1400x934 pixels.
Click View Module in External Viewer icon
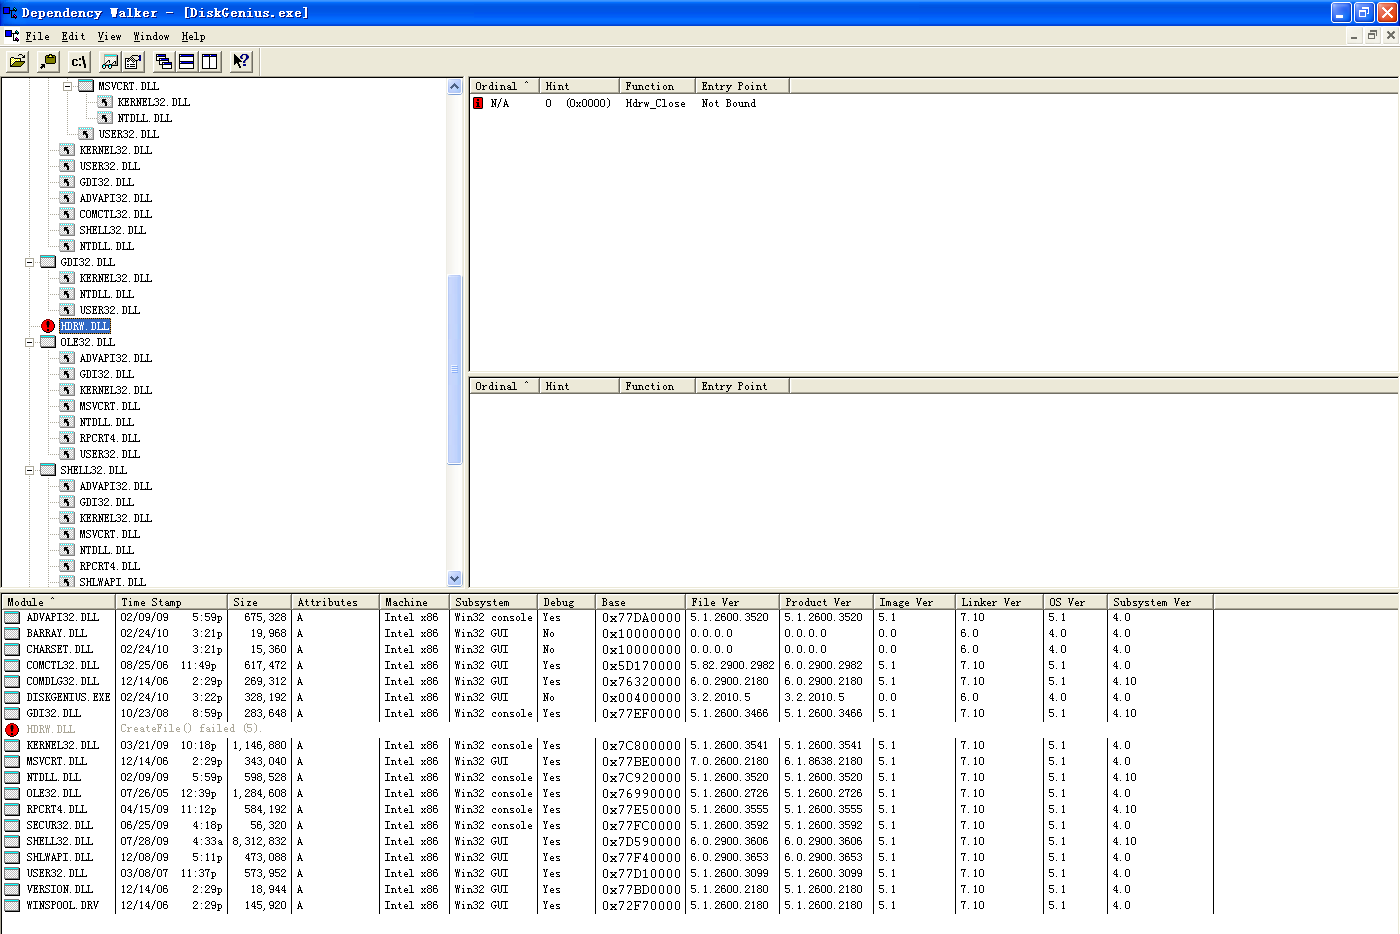click(110, 61)
